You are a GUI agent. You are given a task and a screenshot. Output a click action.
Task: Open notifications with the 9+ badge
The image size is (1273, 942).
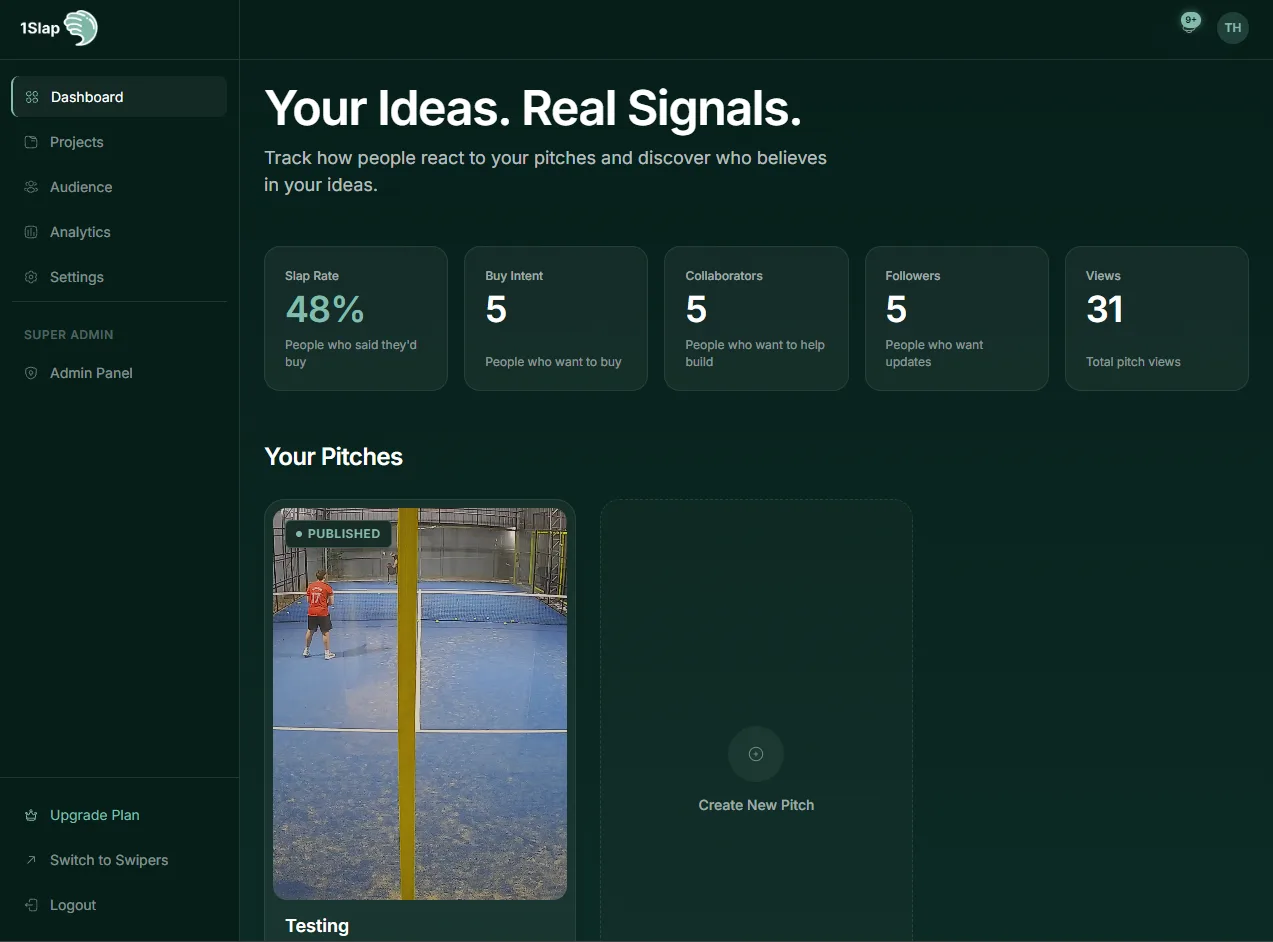[x=1189, y=24]
